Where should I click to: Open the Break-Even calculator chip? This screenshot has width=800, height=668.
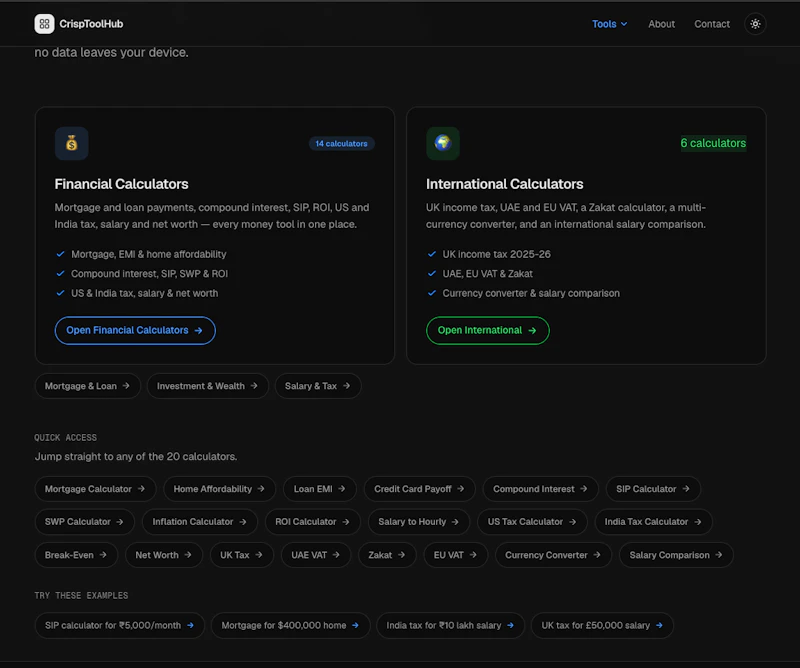[x=76, y=555]
